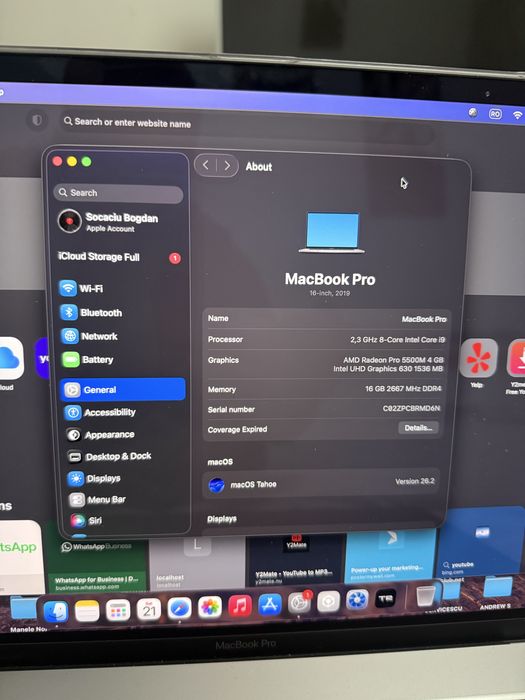Open Power-up your marketing thumbnail
The width and height of the screenshot is (525, 700).
point(390,555)
